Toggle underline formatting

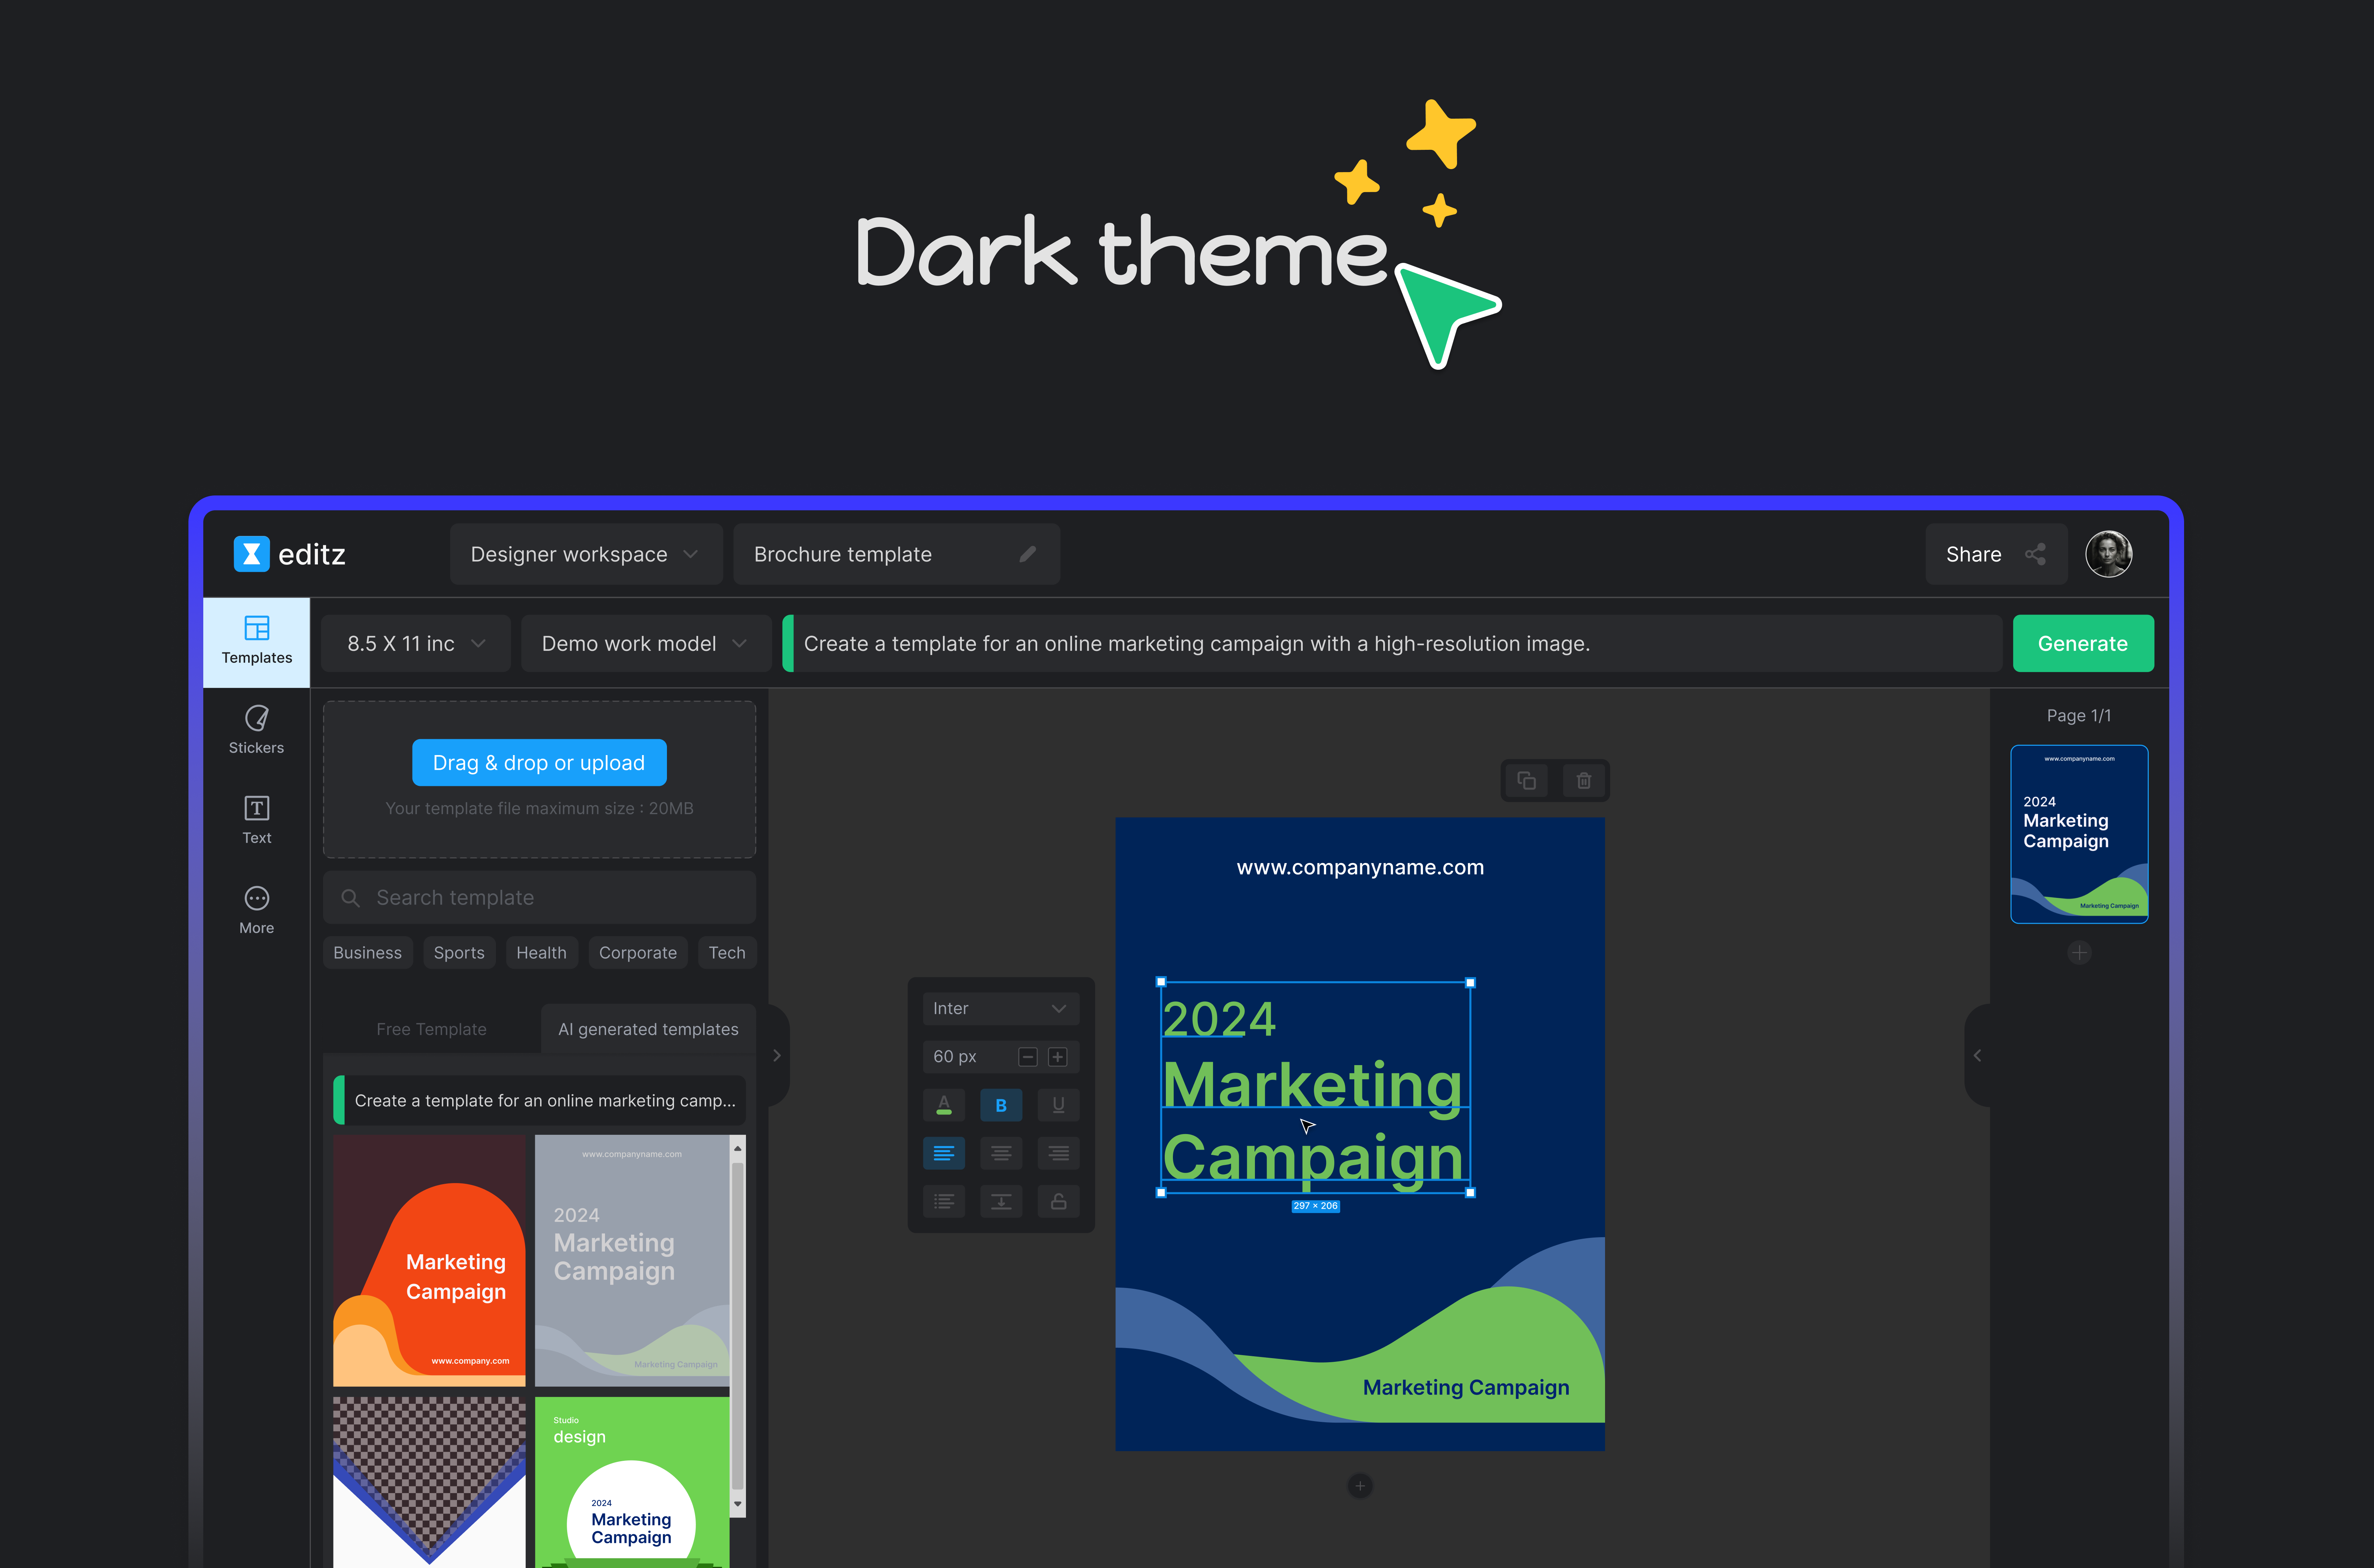(x=1058, y=1105)
